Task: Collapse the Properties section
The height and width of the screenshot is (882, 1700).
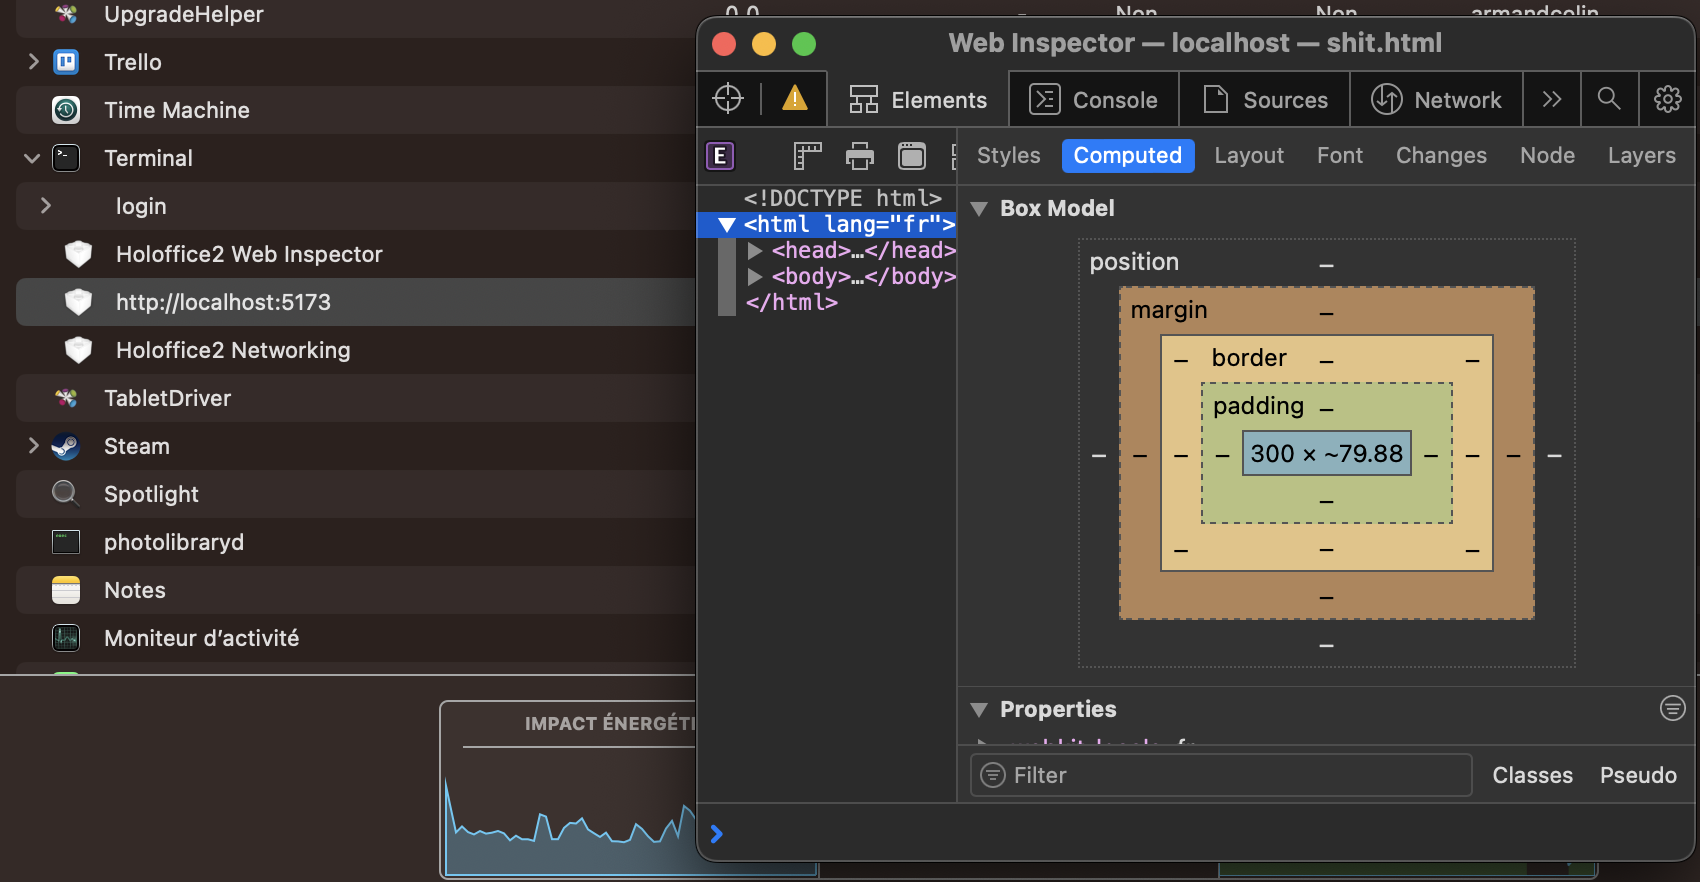Action: [x=979, y=710]
